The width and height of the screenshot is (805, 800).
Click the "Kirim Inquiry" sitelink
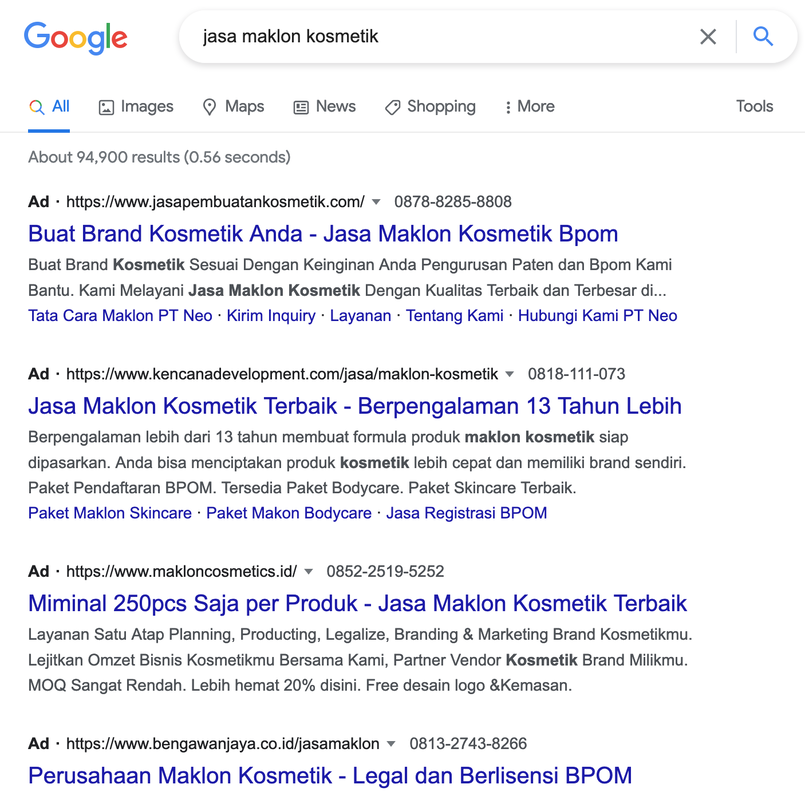(x=271, y=316)
